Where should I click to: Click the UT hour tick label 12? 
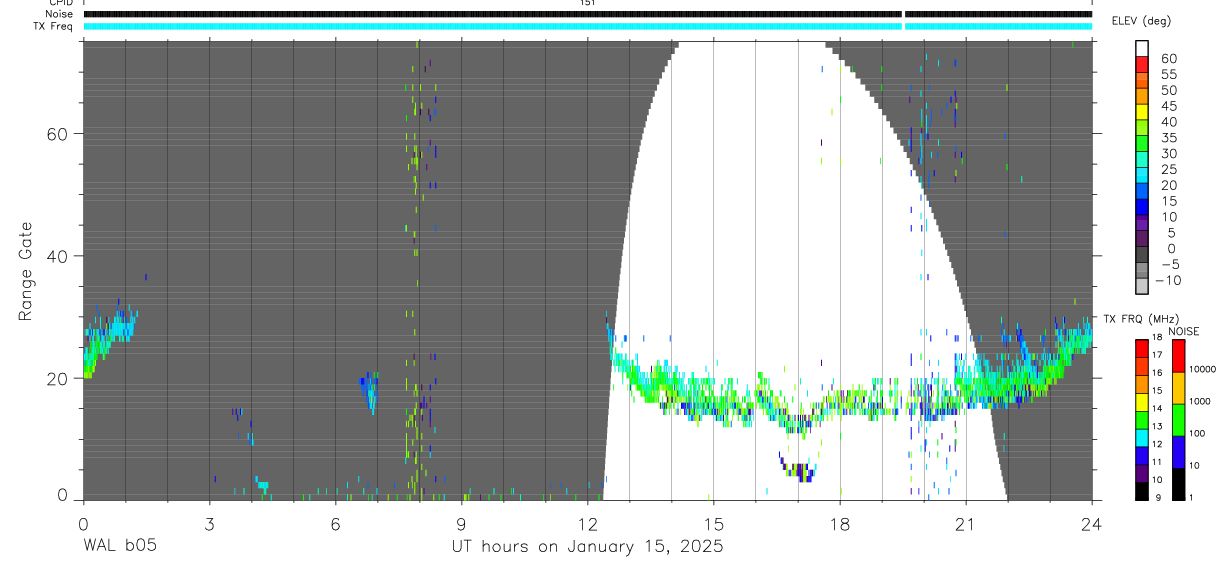587,523
